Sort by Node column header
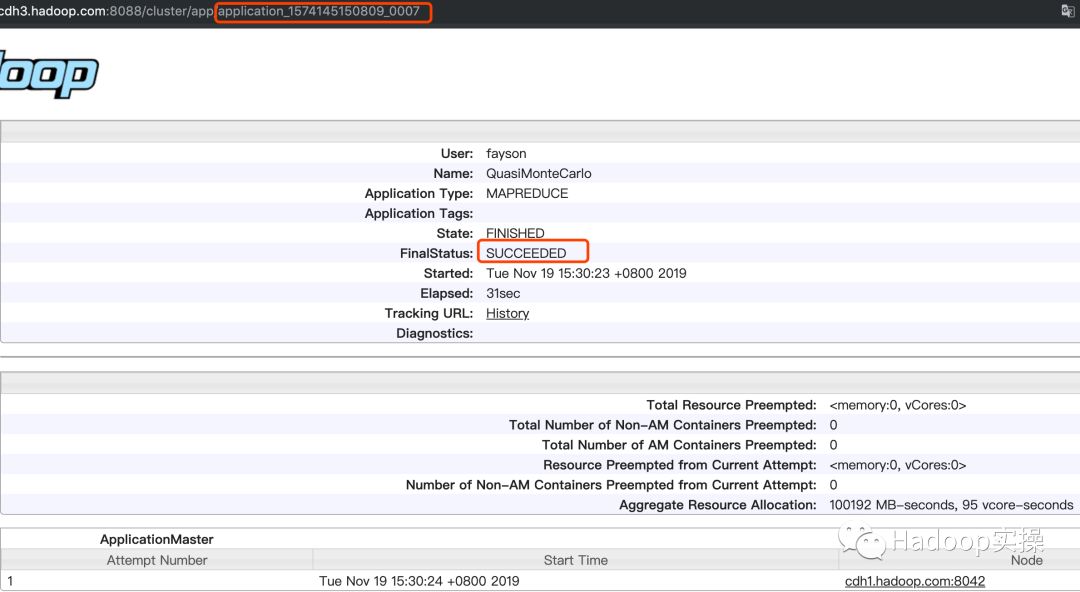This screenshot has height=592, width=1080. pos(1026,560)
